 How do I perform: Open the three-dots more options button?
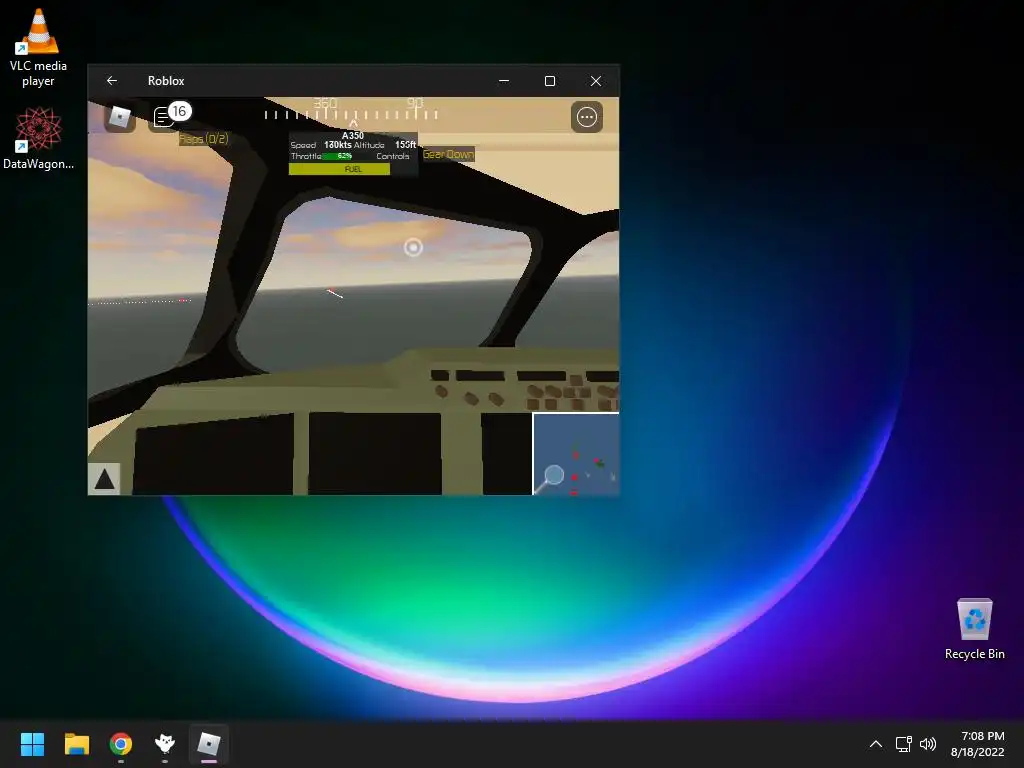[x=586, y=117]
